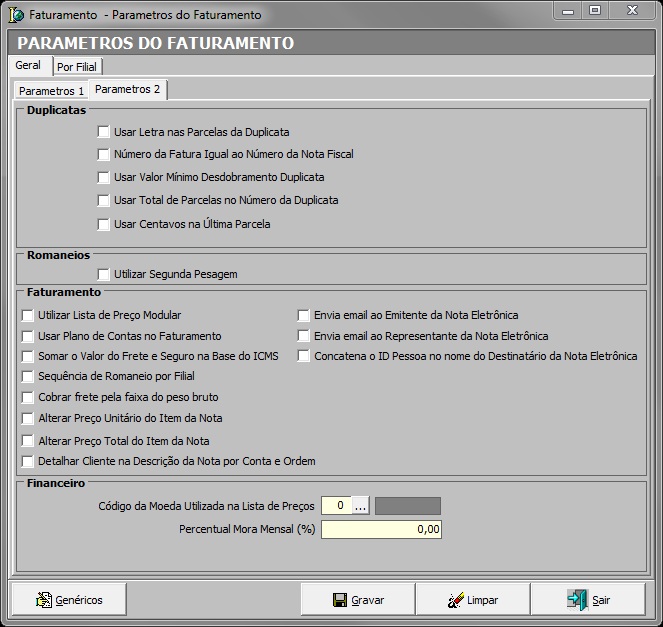Check Usar Centavos na Última Parcela
663x627 pixels.
[104, 224]
